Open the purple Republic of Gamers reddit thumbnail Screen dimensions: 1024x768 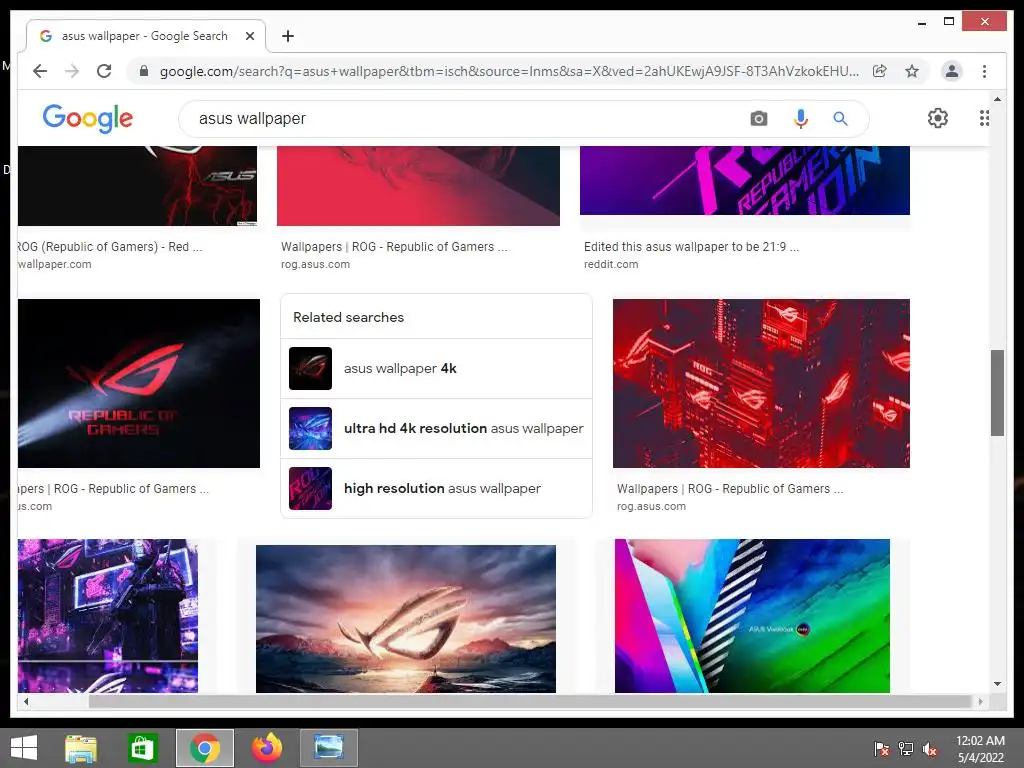pos(744,180)
